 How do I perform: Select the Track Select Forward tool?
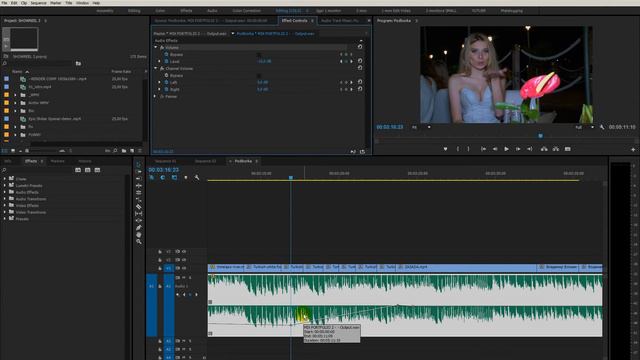(138, 172)
